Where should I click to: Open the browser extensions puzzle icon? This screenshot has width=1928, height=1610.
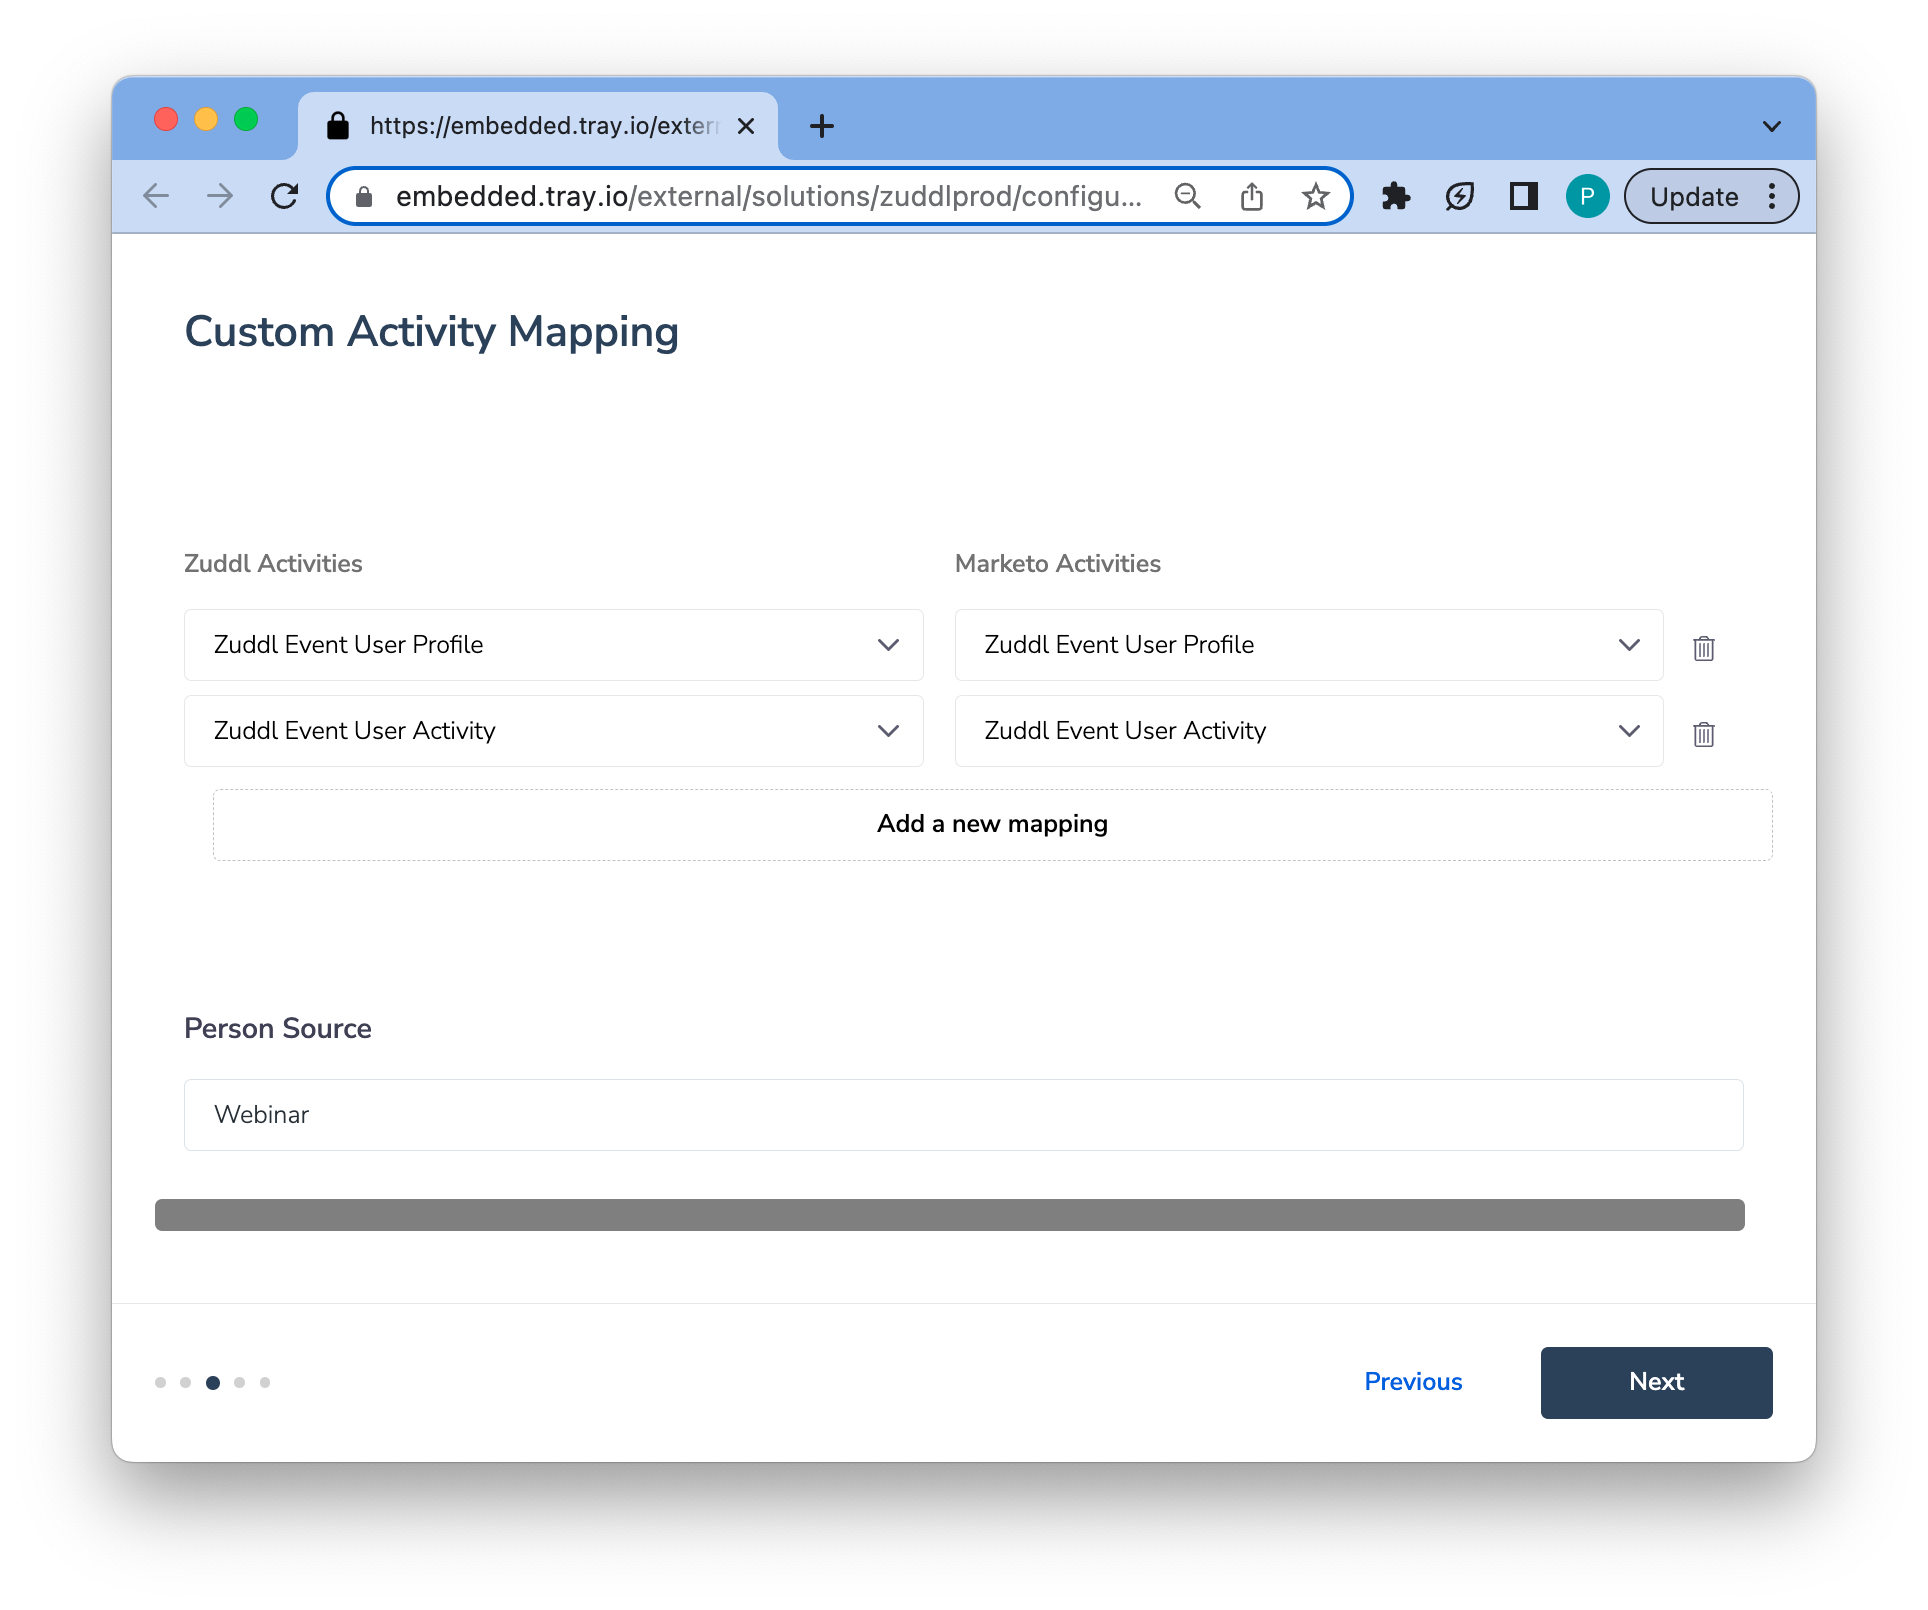point(1395,196)
